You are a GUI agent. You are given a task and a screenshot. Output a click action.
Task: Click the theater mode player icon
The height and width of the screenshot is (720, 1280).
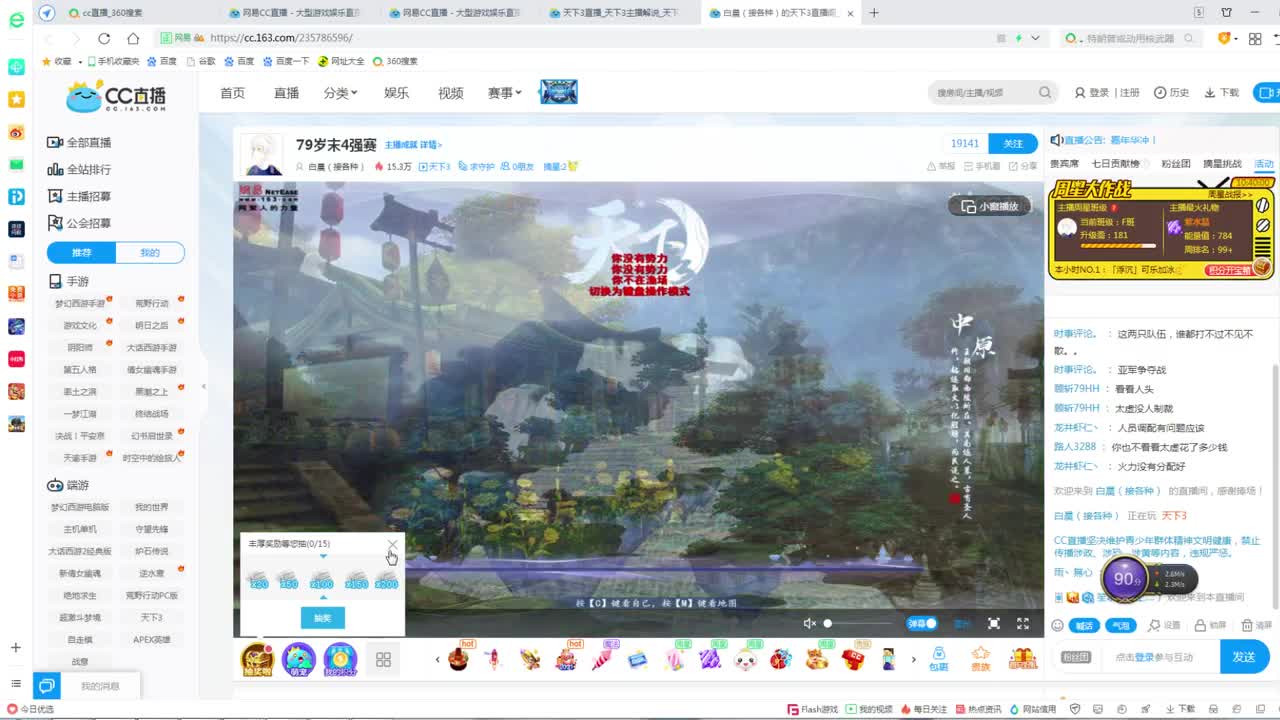click(x=993, y=623)
